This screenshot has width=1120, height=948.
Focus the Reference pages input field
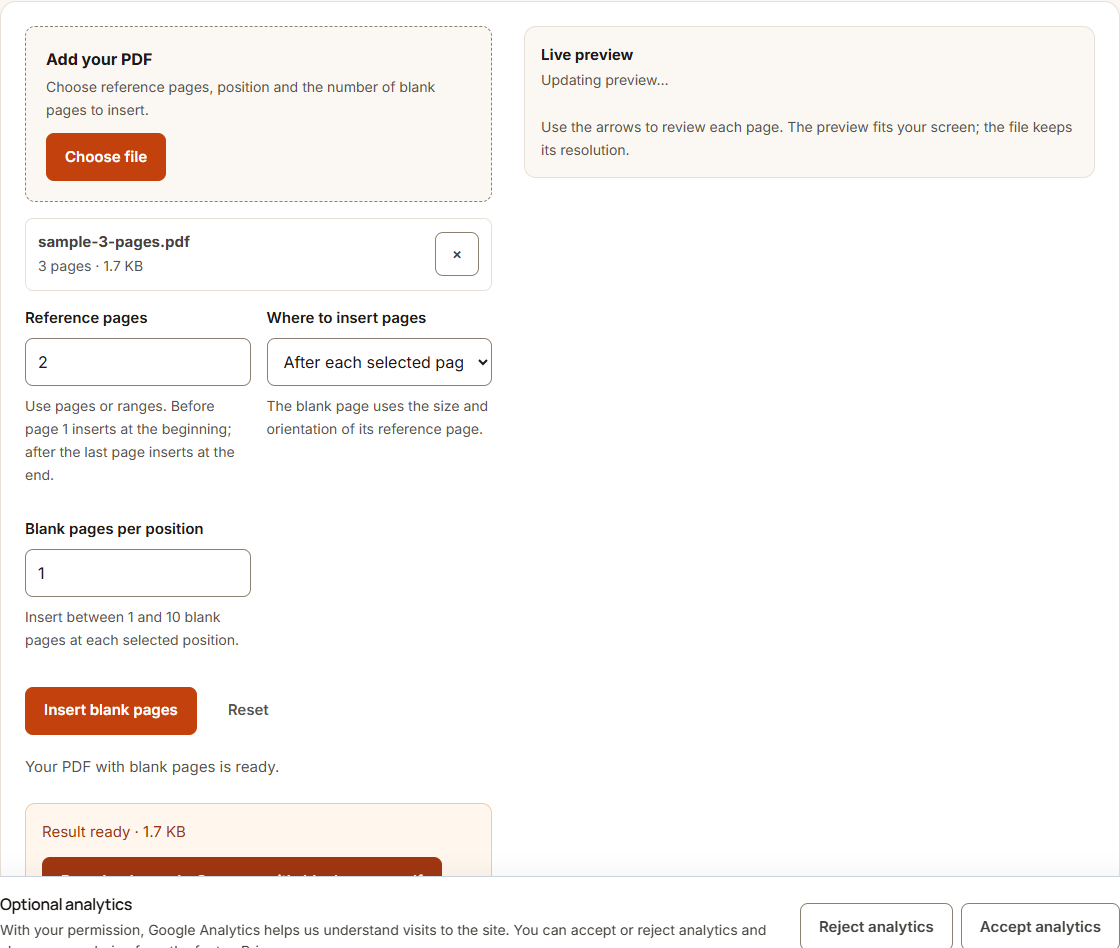click(x=138, y=362)
